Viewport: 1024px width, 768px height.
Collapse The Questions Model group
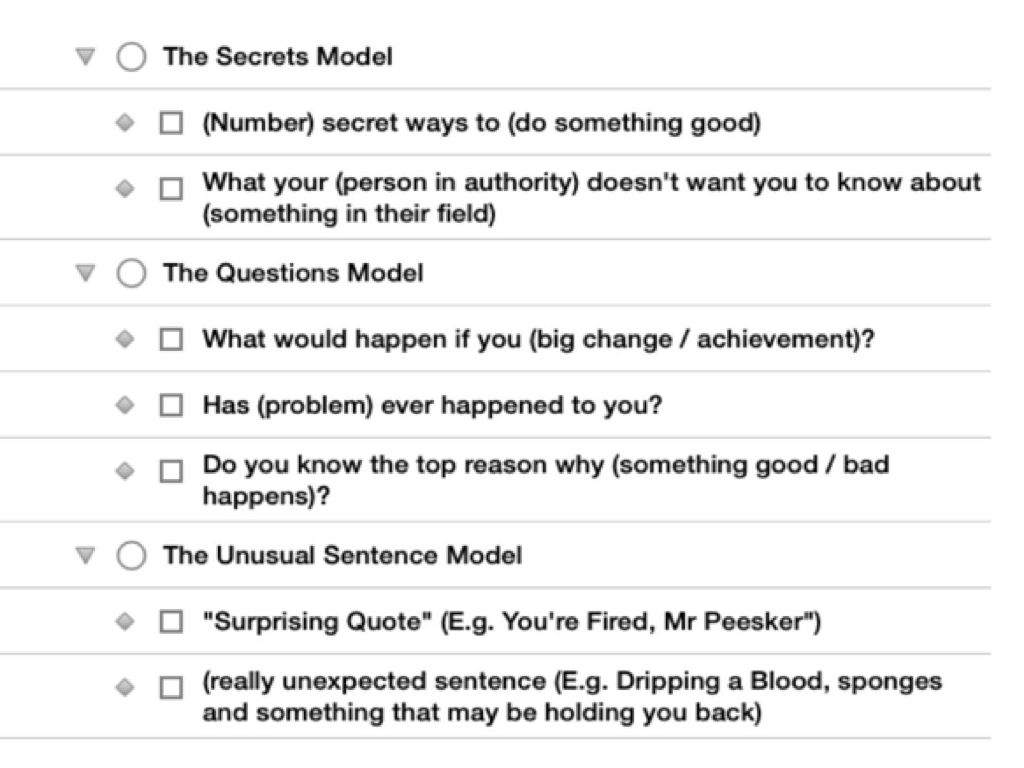pos(86,272)
